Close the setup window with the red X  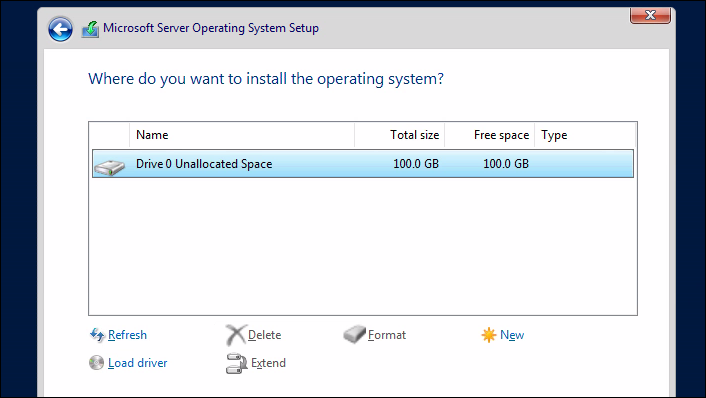point(651,15)
